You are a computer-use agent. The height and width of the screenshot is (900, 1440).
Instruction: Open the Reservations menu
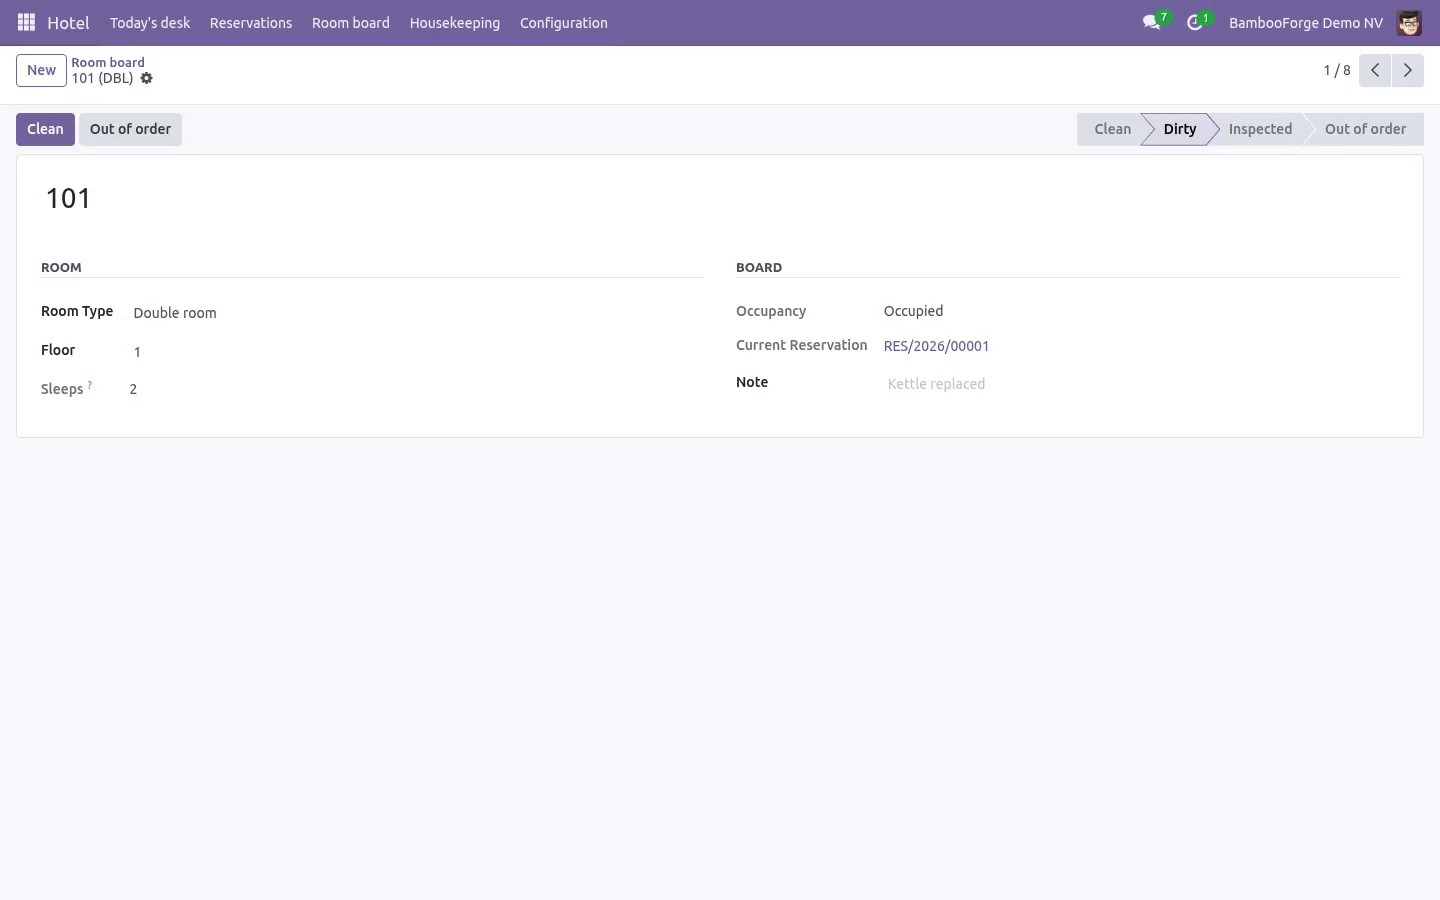point(251,23)
